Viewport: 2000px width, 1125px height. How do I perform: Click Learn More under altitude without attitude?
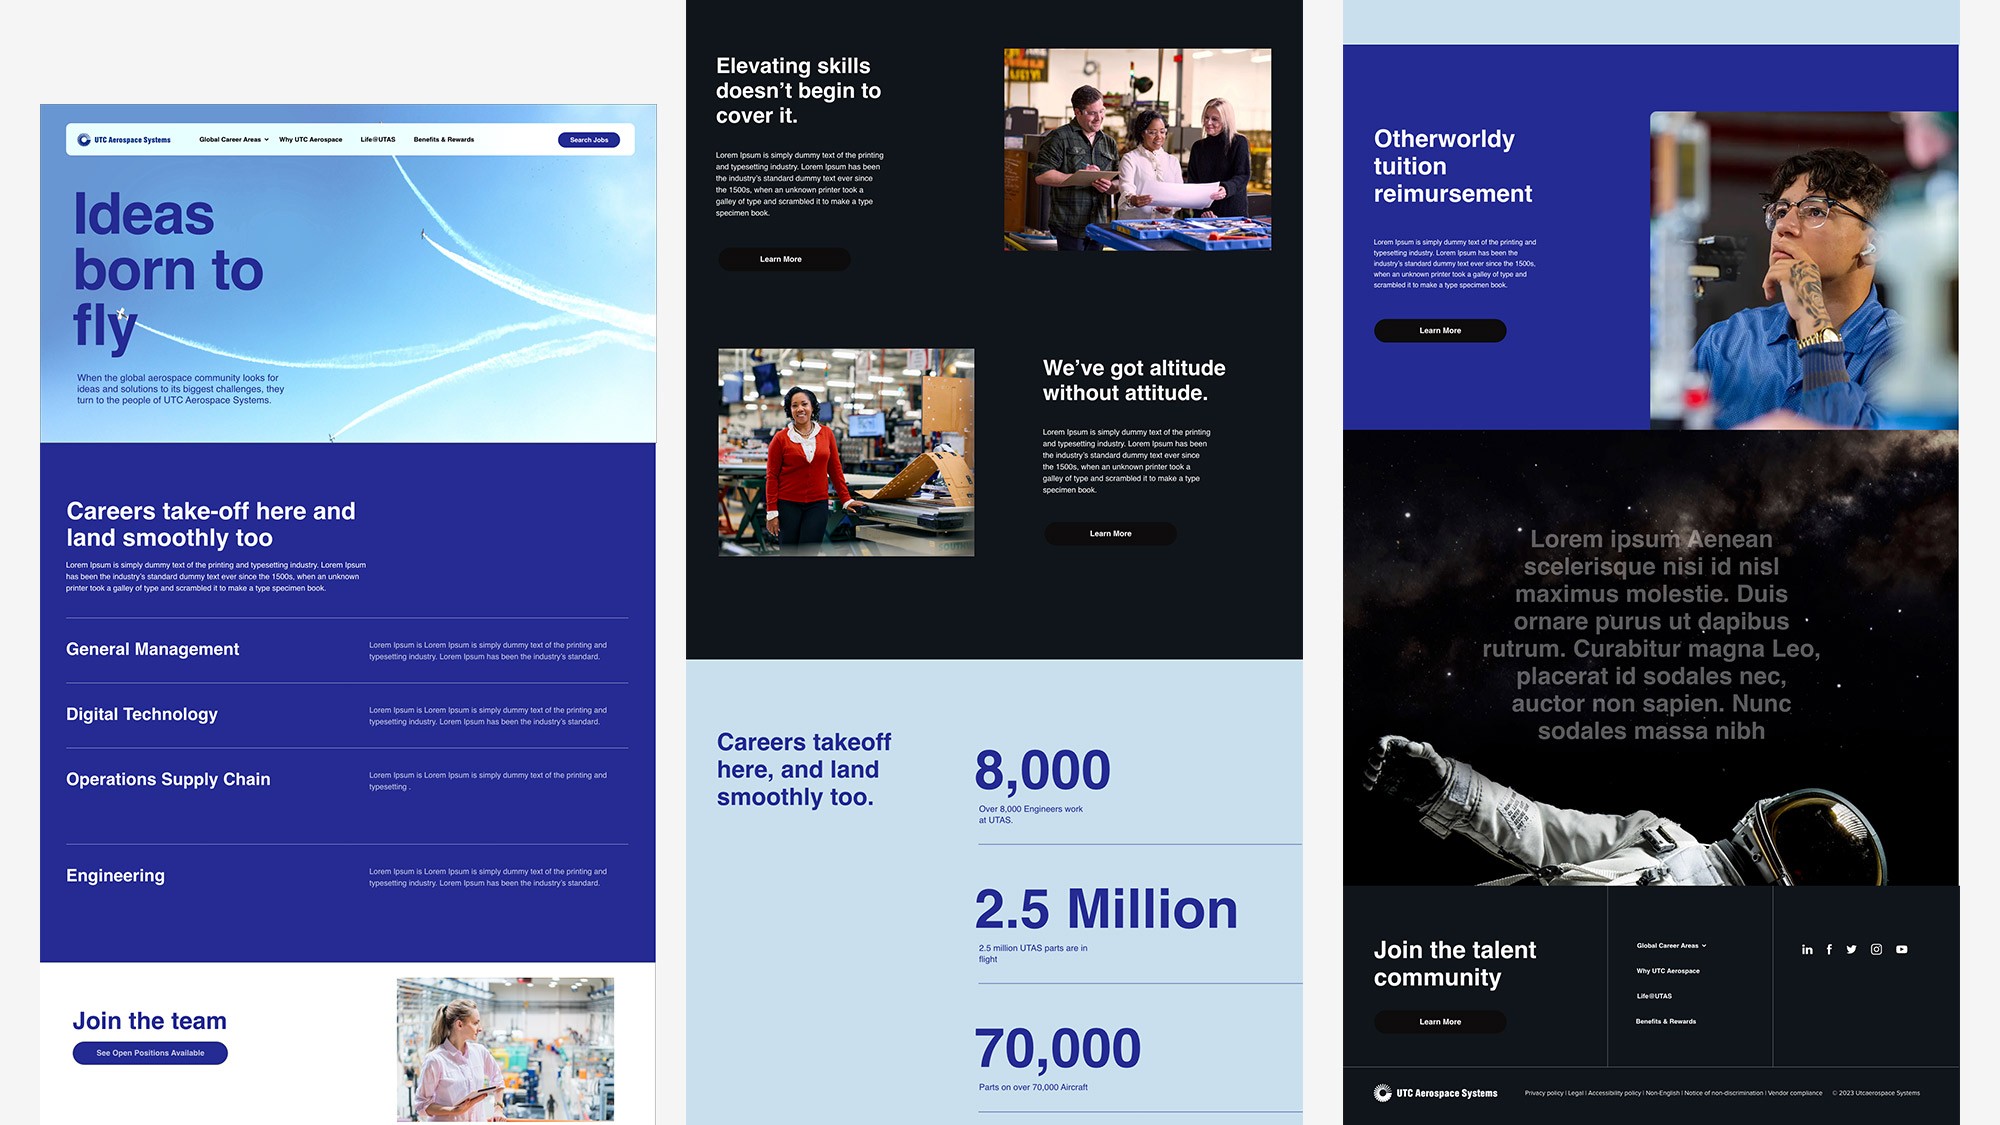1110,534
